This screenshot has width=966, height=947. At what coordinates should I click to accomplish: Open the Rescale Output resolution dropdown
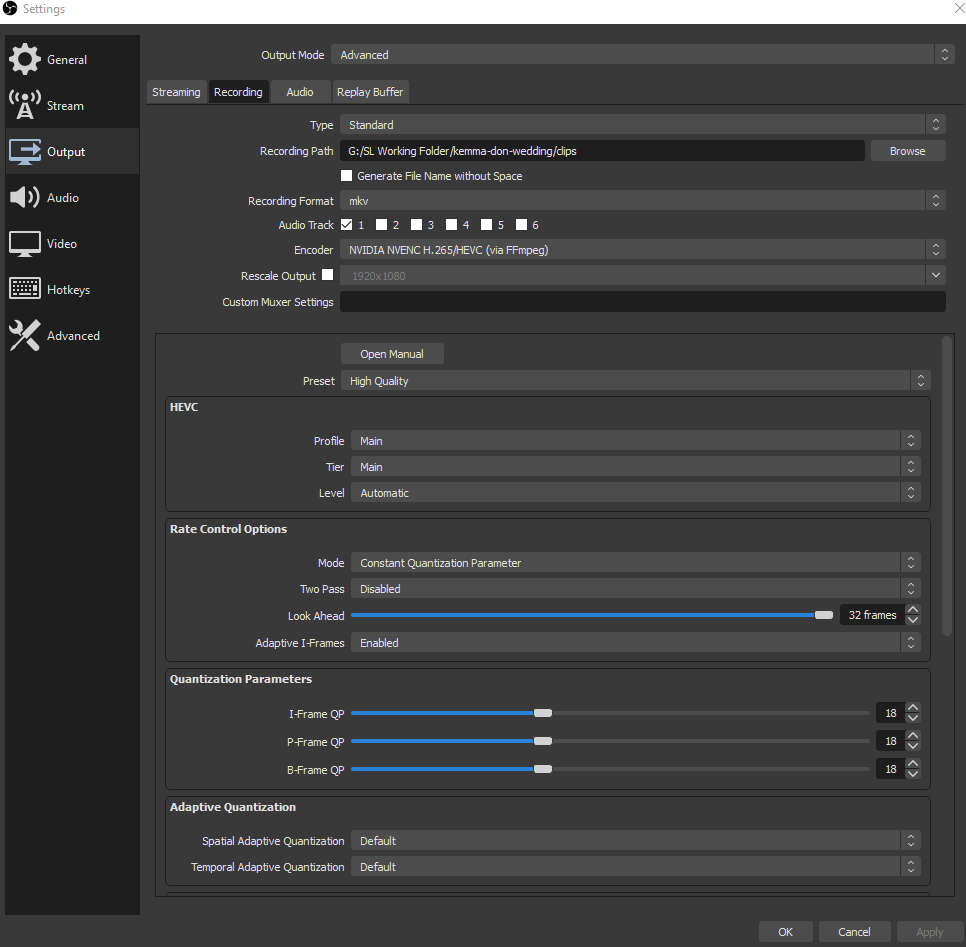pyautogui.click(x=643, y=275)
